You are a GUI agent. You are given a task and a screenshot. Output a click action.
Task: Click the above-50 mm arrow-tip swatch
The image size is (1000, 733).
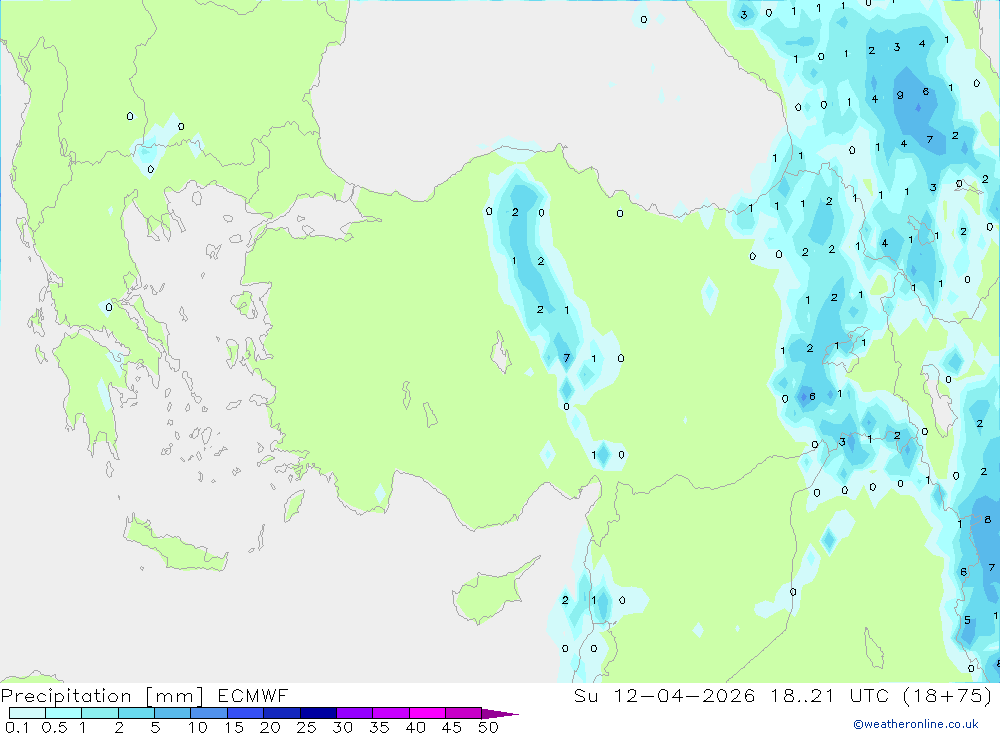(499, 713)
